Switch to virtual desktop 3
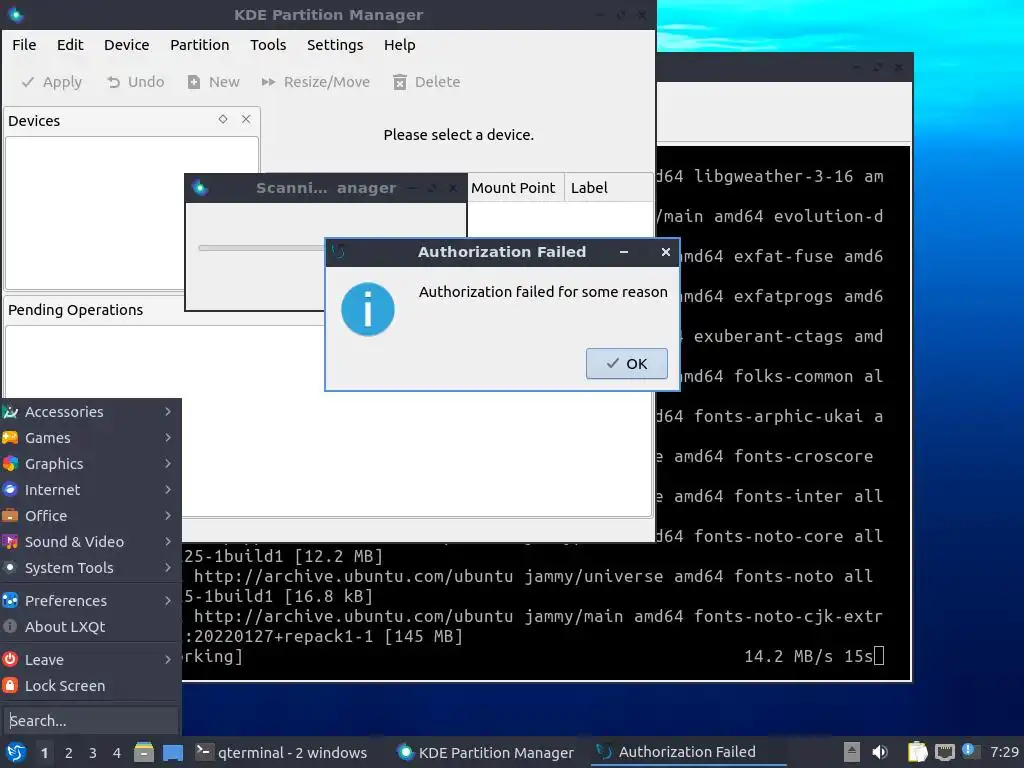The height and width of the screenshot is (768, 1024). pyautogui.click(x=93, y=753)
